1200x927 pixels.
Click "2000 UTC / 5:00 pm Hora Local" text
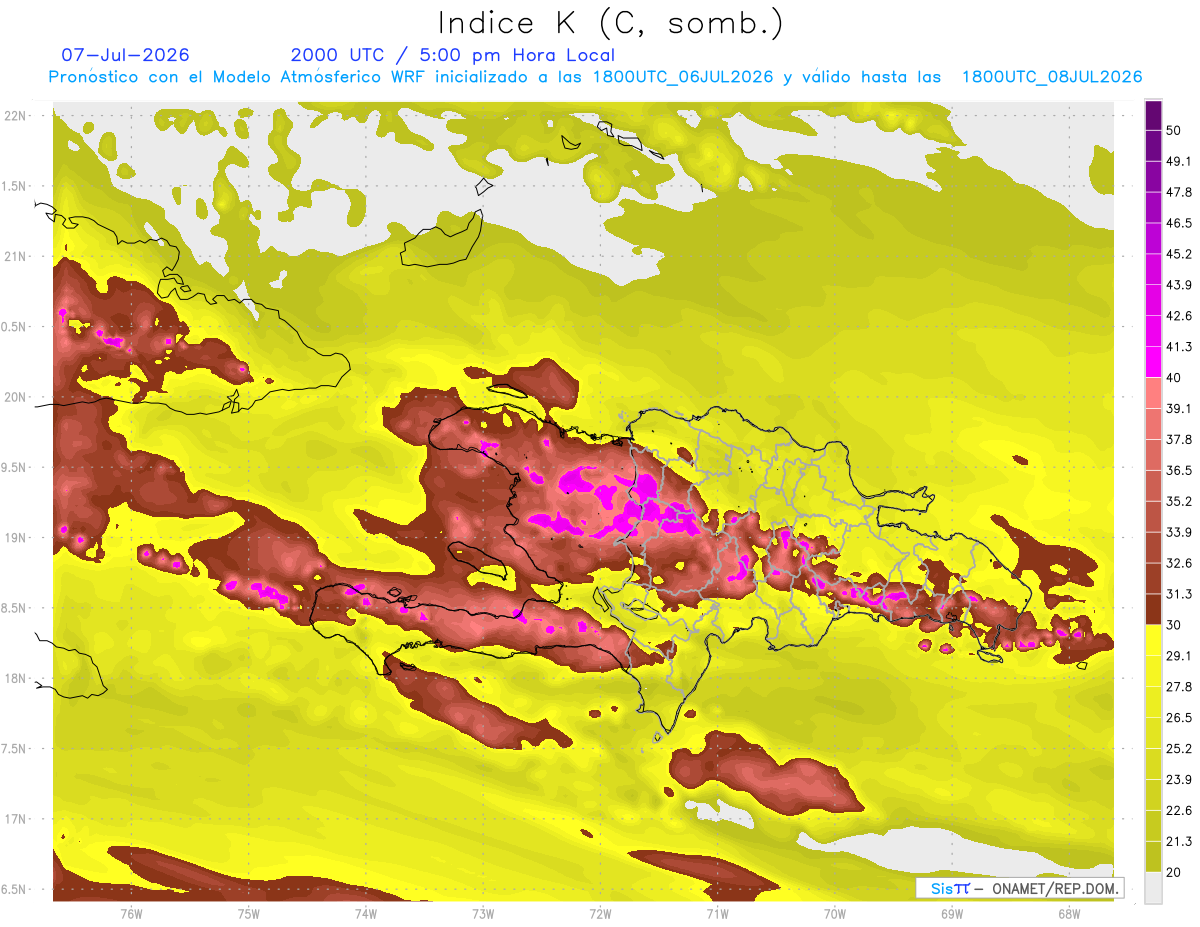tap(453, 55)
